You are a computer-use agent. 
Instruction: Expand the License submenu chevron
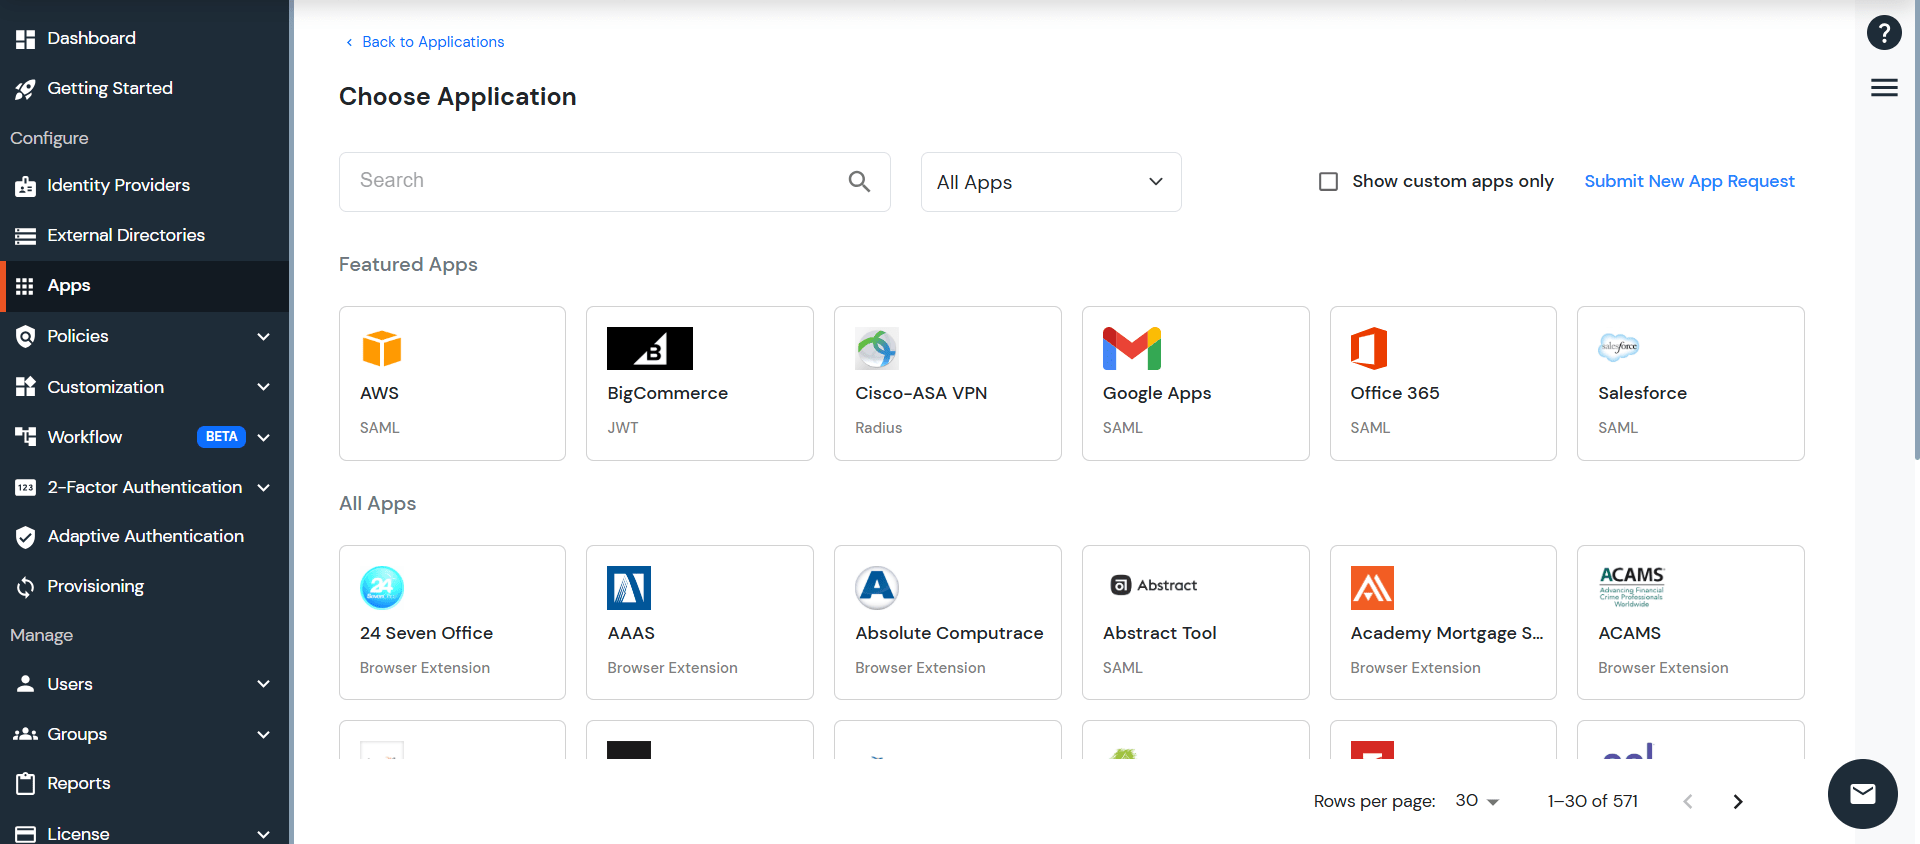pos(264,834)
